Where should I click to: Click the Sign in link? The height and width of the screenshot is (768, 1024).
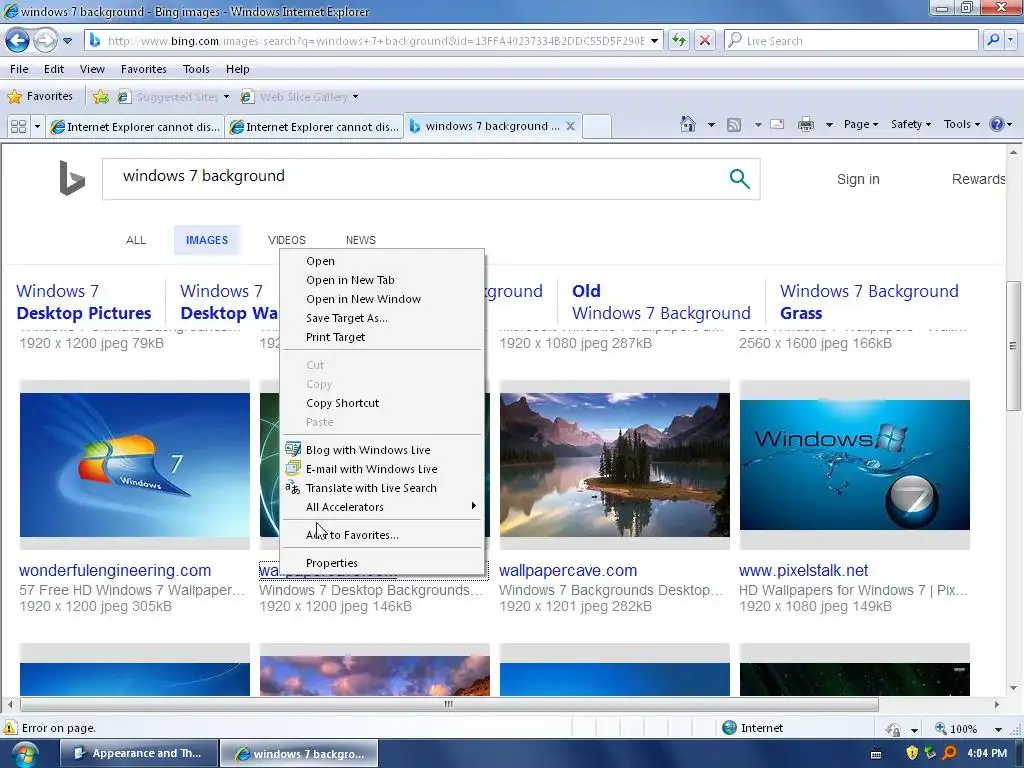[858, 179]
